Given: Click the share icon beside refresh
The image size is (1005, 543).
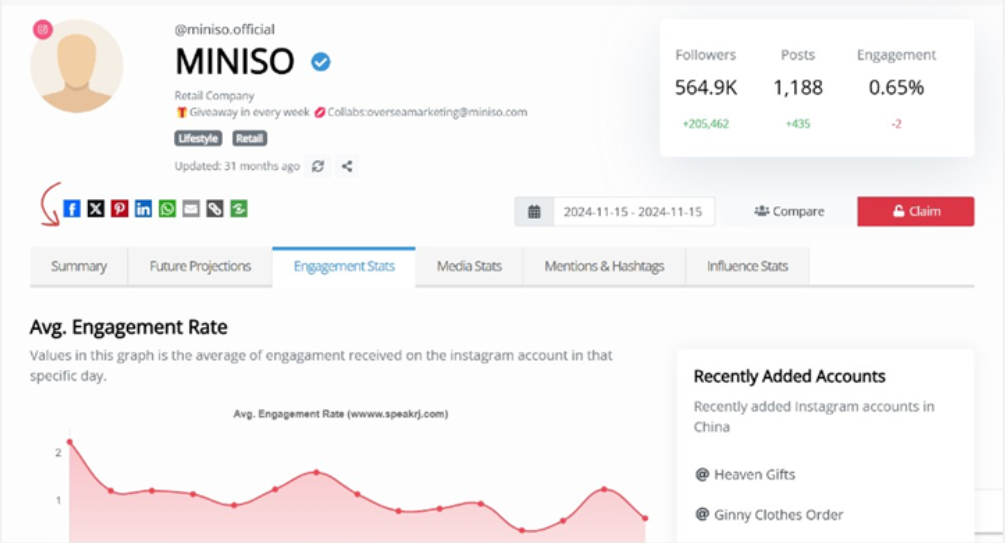Looking at the screenshot, I should [347, 167].
